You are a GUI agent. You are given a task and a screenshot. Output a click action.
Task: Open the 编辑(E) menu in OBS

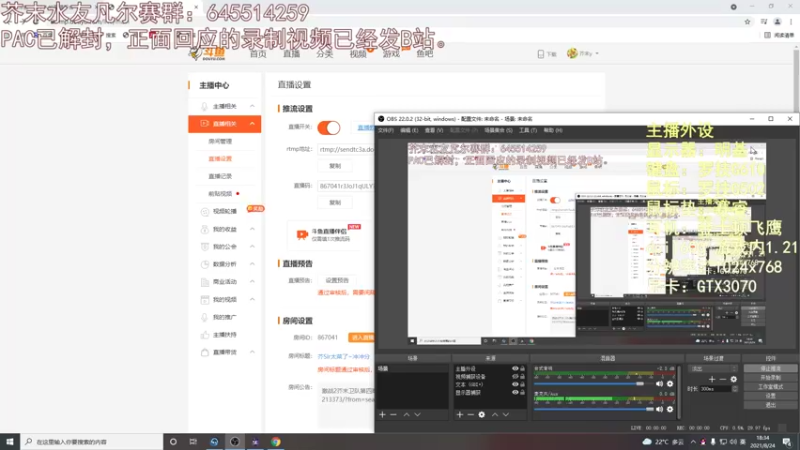pos(409,131)
